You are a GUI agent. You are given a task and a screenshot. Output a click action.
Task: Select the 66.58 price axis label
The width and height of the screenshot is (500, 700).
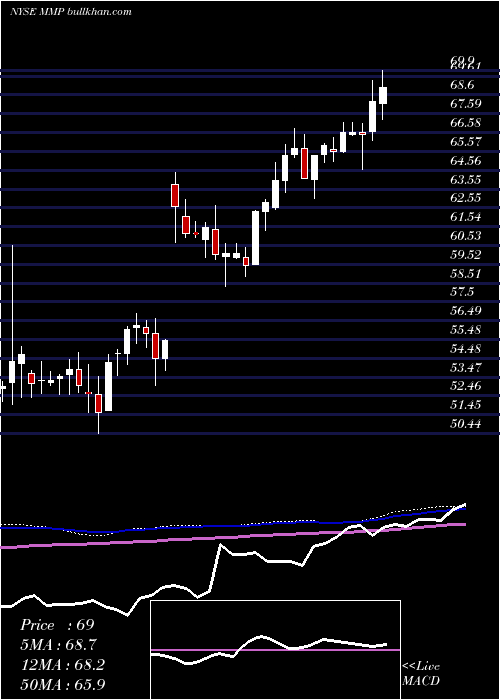[466, 123]
